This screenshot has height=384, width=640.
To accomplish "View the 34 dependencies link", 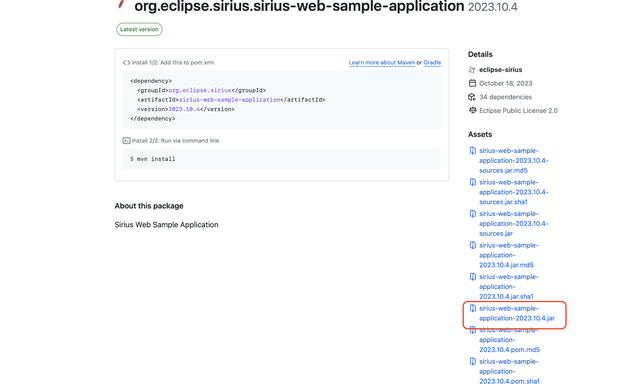I will tap(505, 97).
